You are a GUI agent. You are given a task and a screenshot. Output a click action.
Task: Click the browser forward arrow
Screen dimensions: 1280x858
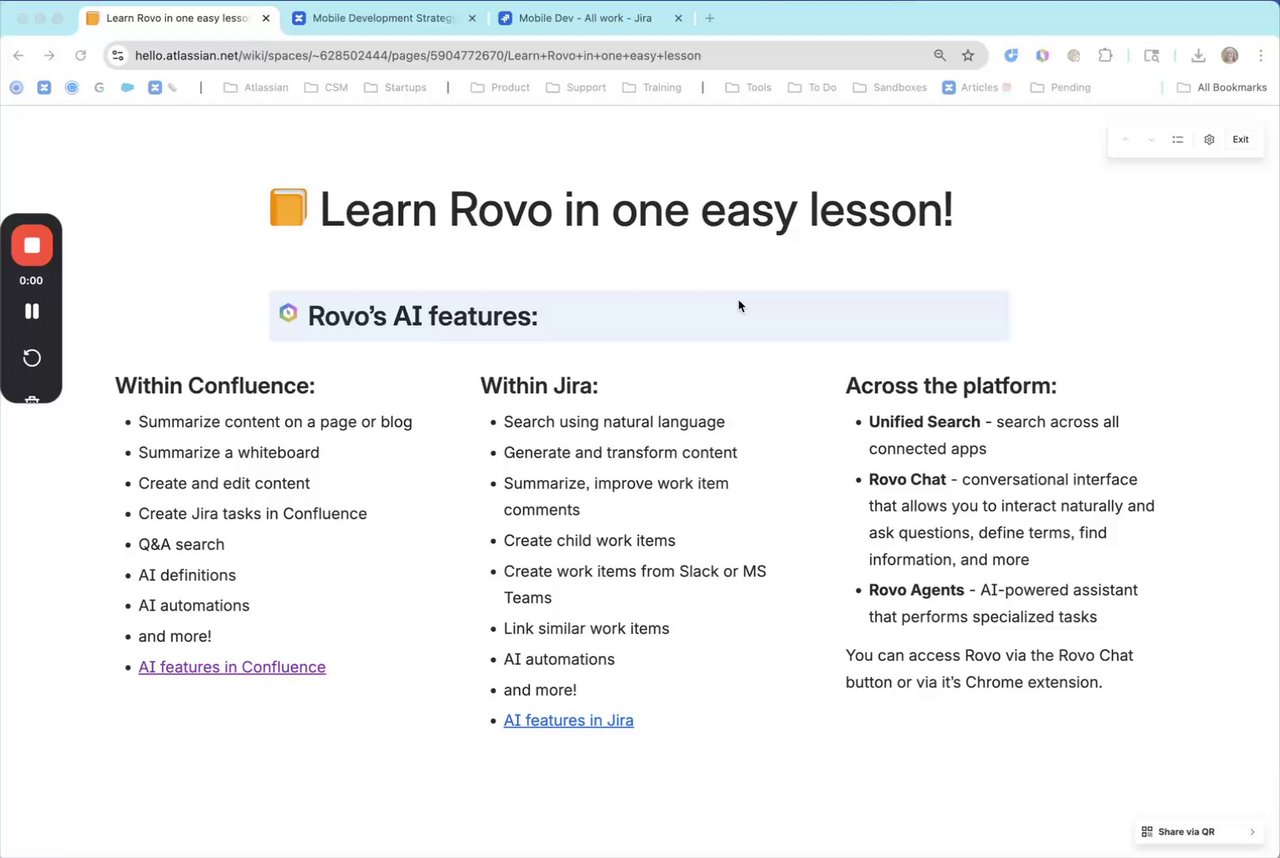(x=49, y=56)
